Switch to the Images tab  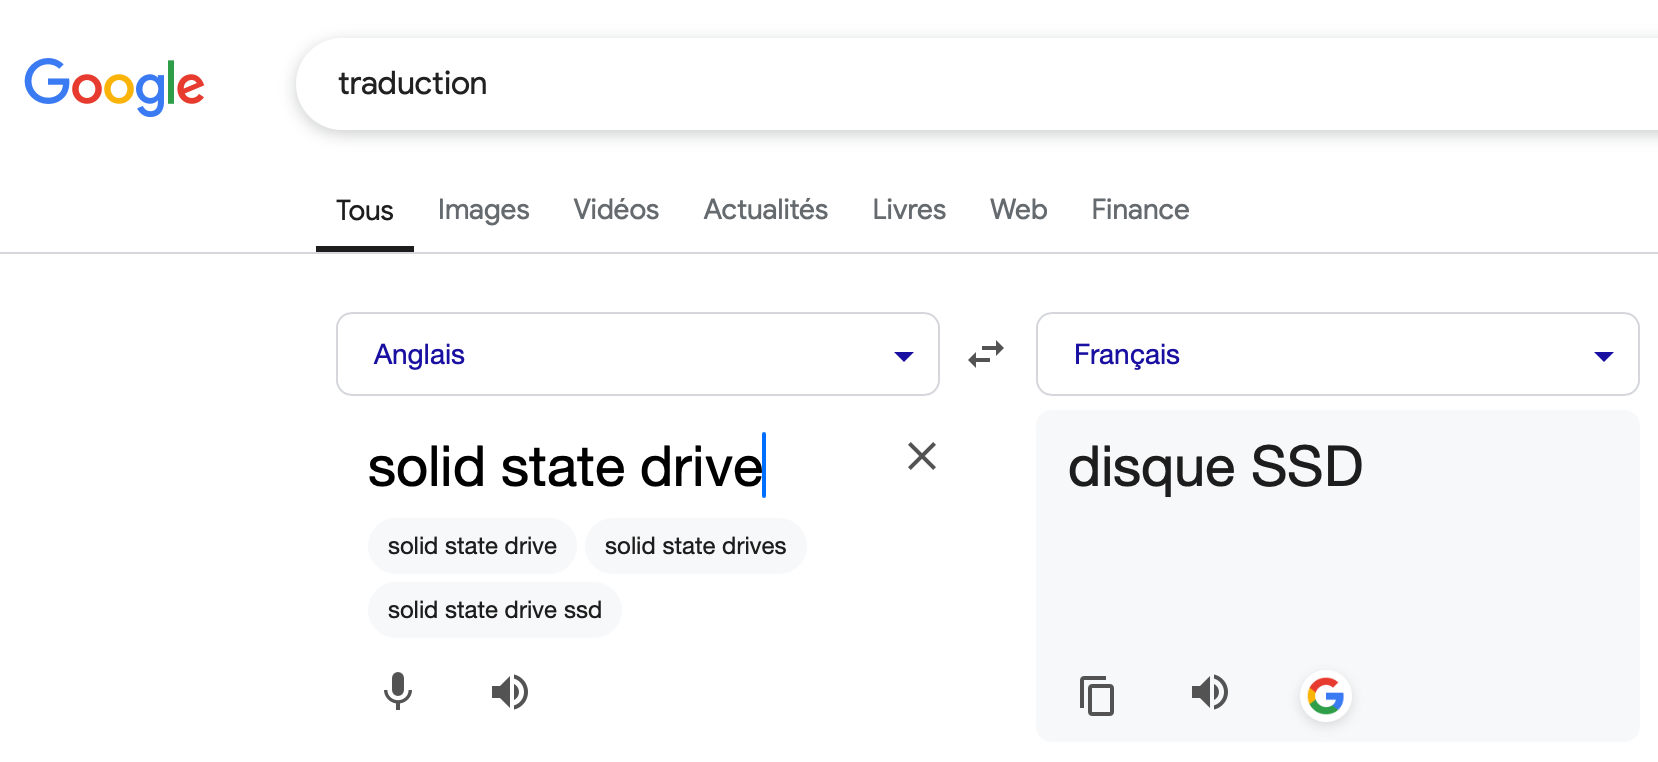483,210
